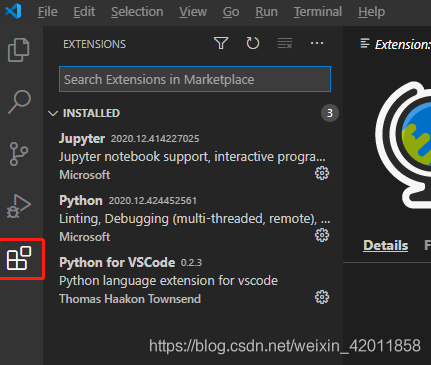Click Python language extension for vscode description
The image size is (431, 365).
[x=168, y=281]
